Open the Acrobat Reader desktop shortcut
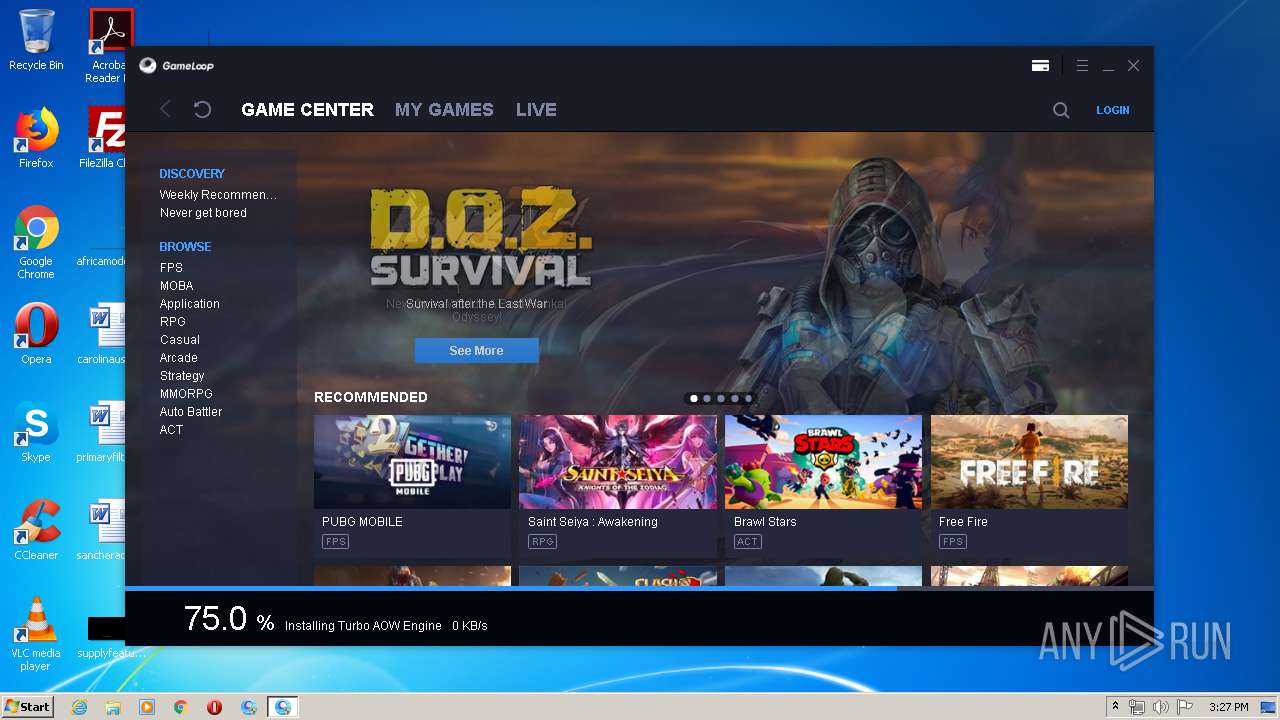Viewport: 1280px width, 720px height. point(108,46)
